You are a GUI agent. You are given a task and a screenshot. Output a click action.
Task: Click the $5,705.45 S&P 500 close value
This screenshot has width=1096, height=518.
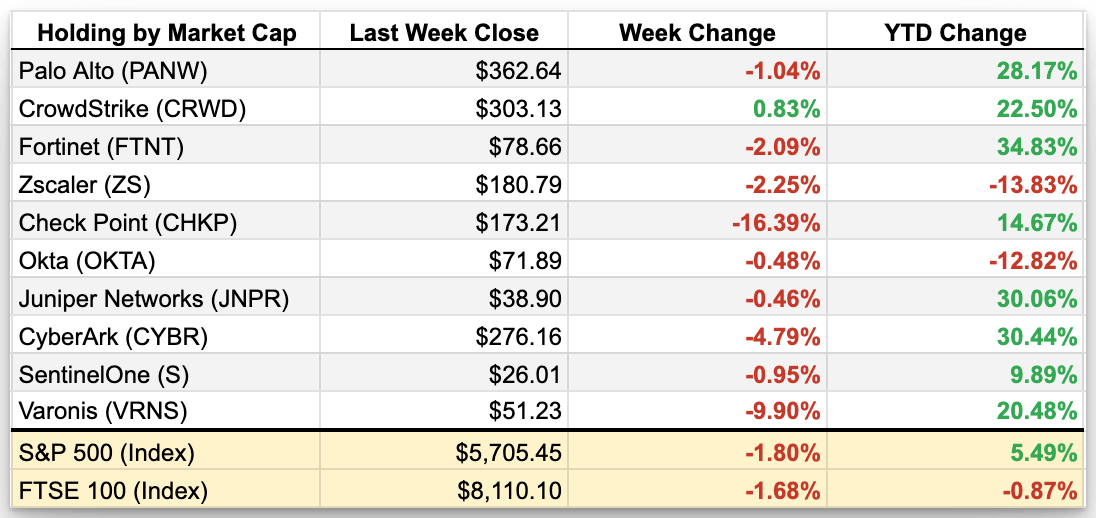(x=507, y=453)
